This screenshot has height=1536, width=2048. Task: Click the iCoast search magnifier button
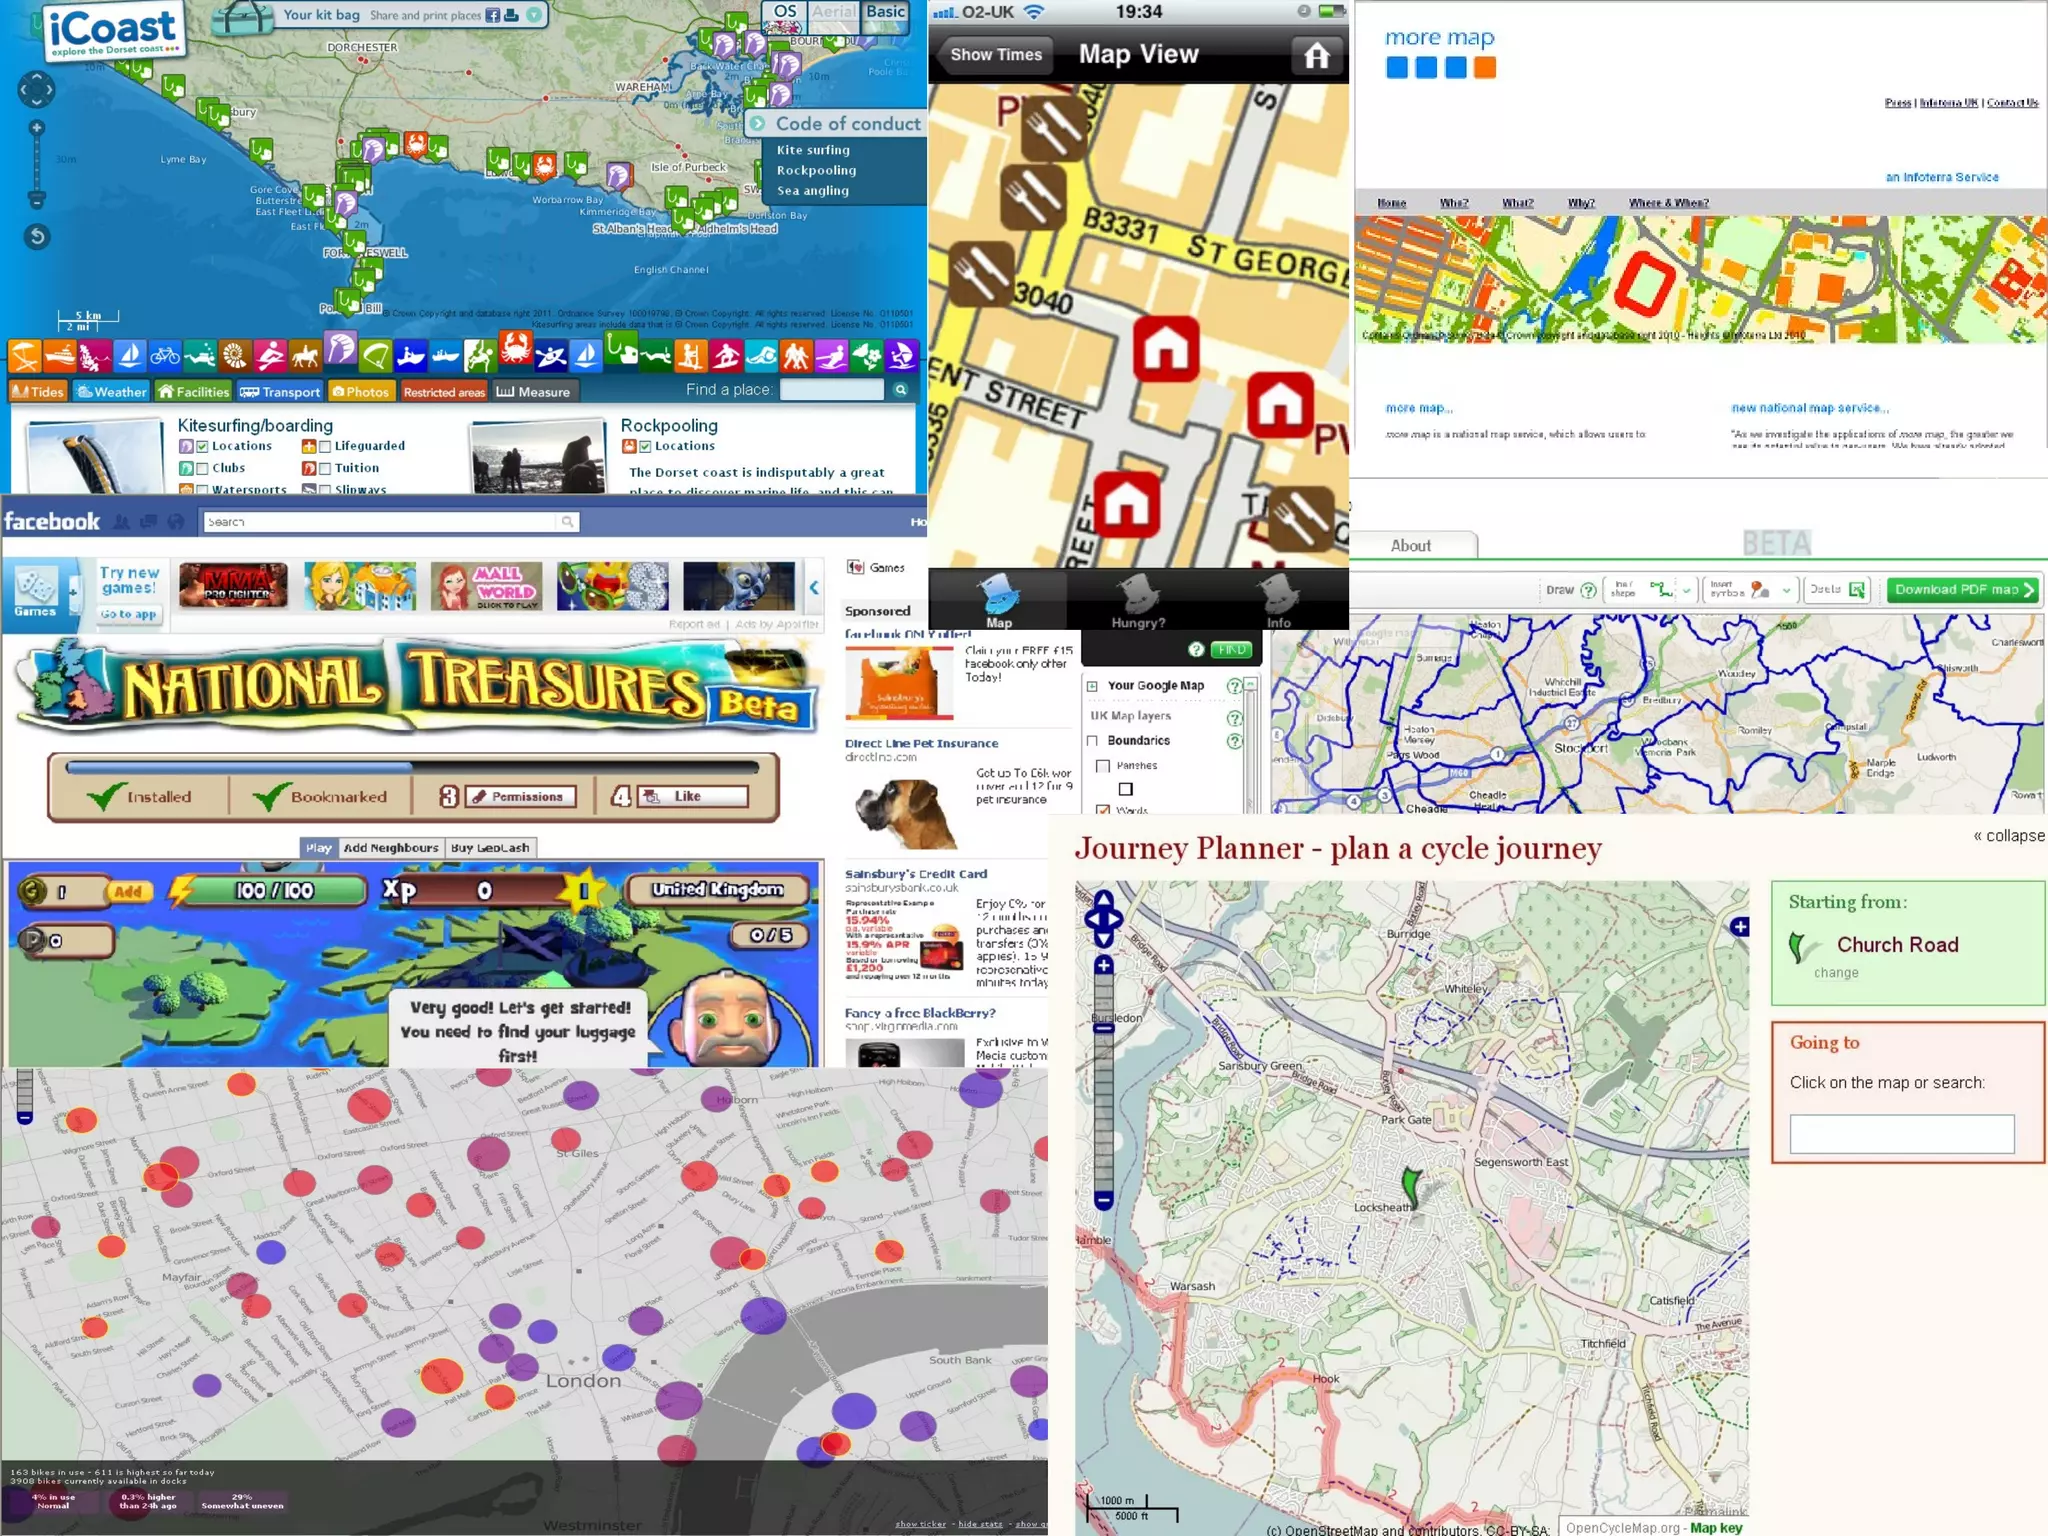click(901, 390)
